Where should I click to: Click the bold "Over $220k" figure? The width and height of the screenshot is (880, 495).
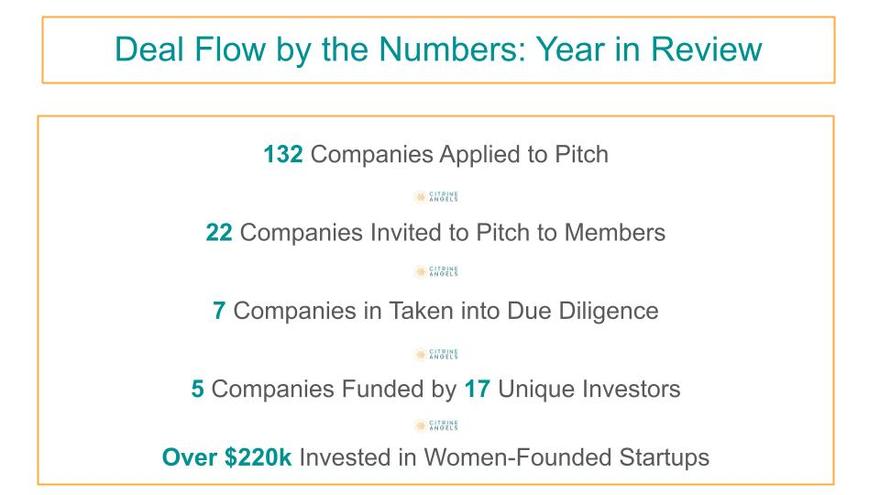coord(227,458)
